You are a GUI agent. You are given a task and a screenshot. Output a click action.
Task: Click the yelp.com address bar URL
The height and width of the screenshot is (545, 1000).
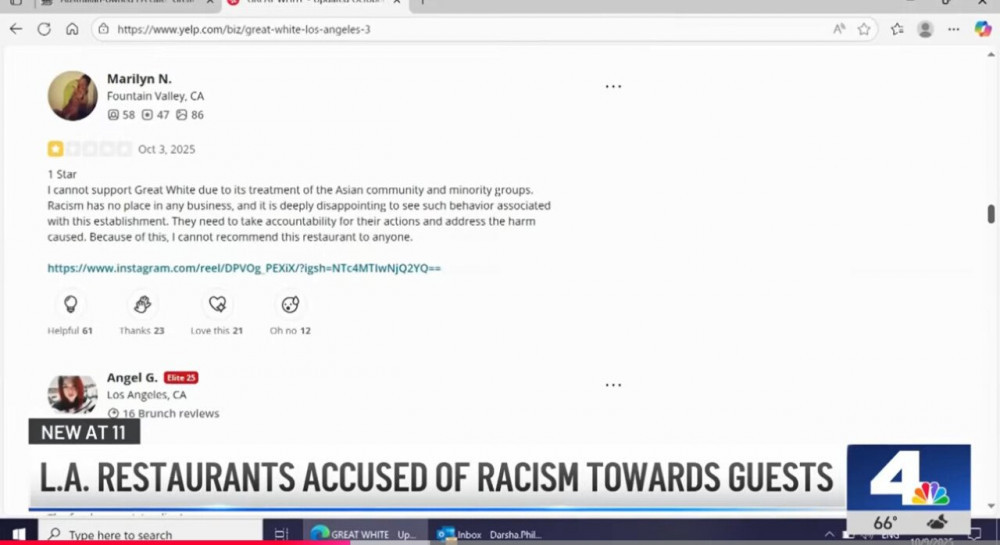[x=244, y=29]
